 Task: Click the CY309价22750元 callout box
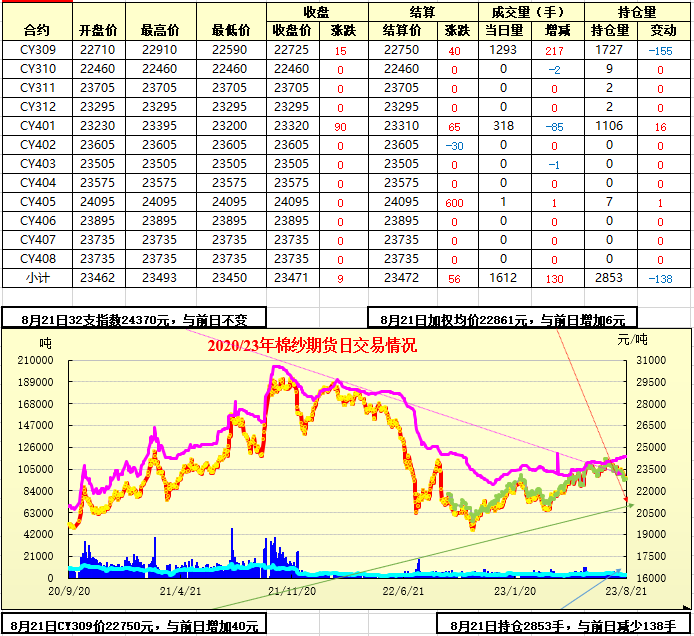tap(132, 626)
